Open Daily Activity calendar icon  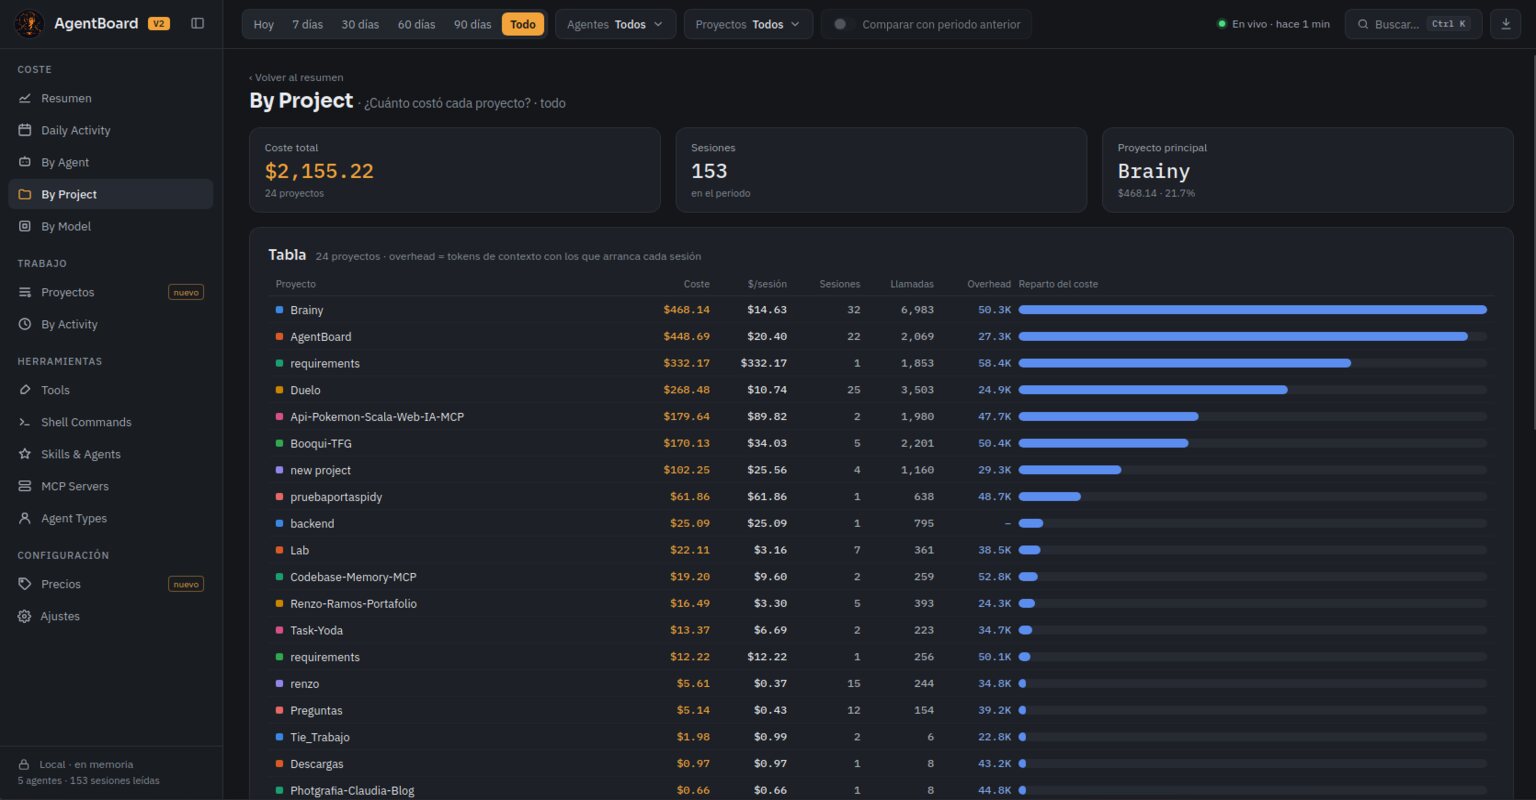coord(25,130)
